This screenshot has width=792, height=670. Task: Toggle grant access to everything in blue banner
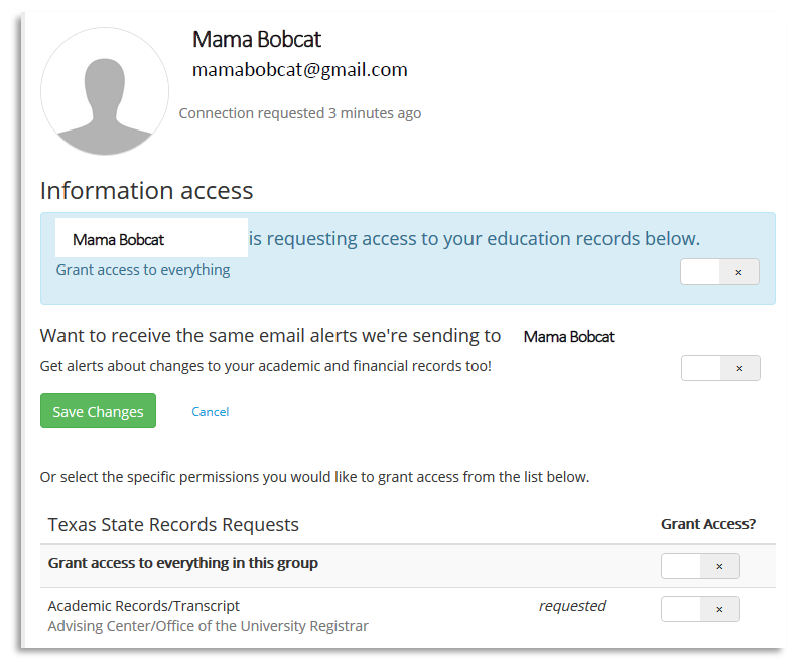719,272
